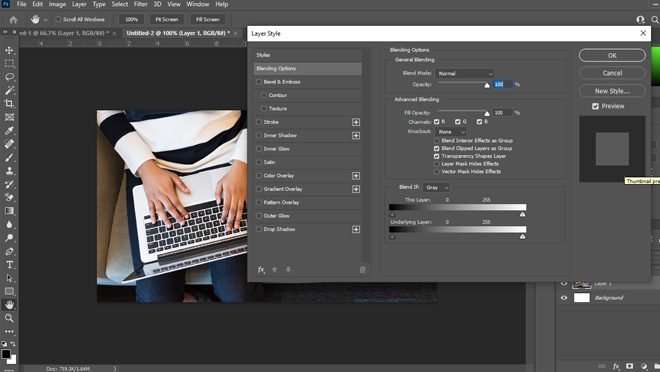Image resolution: width=660 pixels, height=372 pixels.
Task: Click the fx icon in Layer Style dialog
Action: click(261, 269)
